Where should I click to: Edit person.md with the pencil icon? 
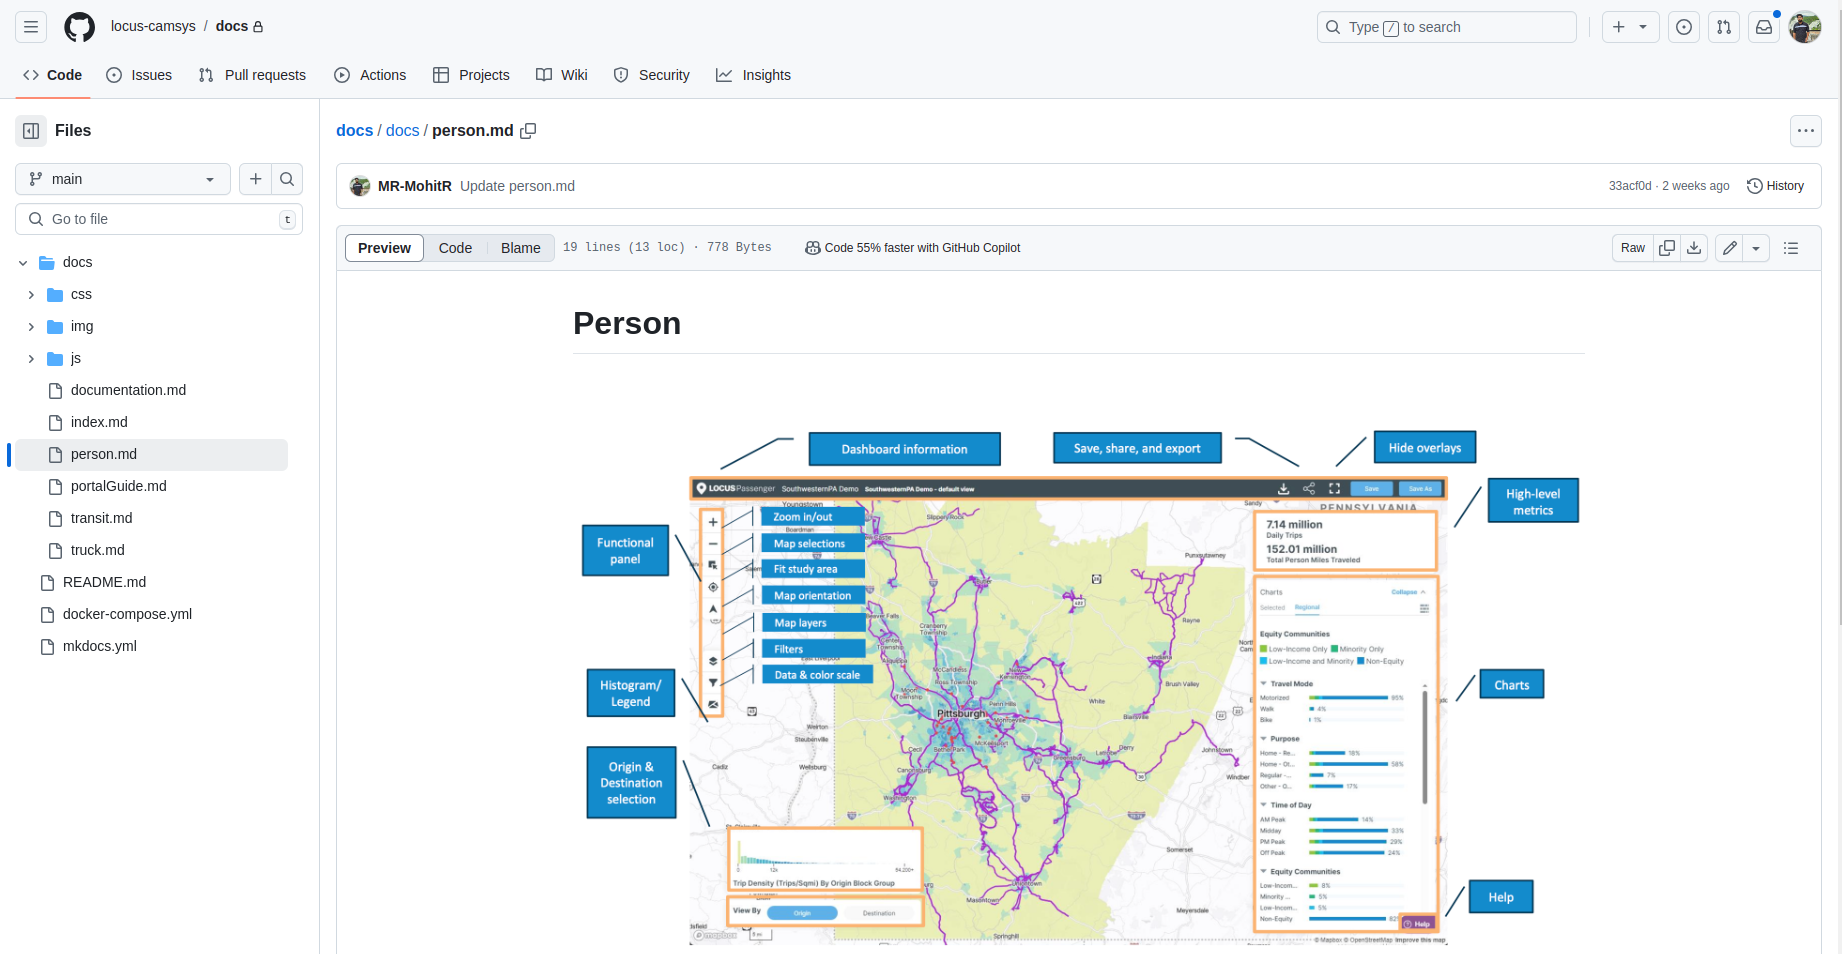1730,248
